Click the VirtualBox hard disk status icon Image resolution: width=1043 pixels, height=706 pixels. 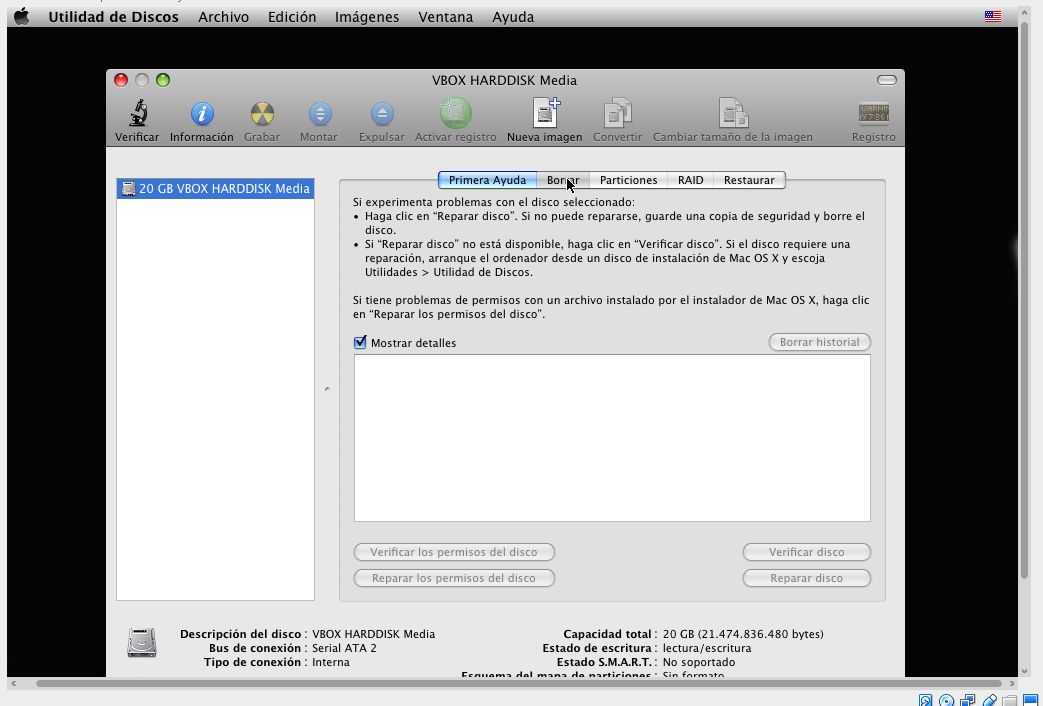[925, 700]
